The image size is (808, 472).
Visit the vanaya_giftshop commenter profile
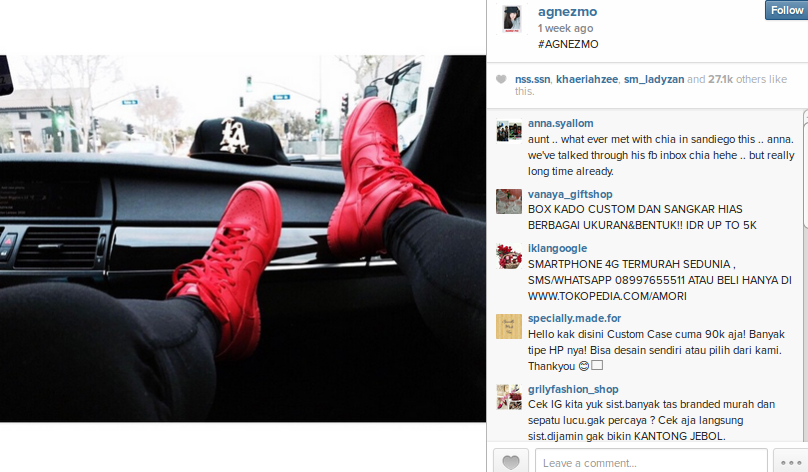[570, 194]
